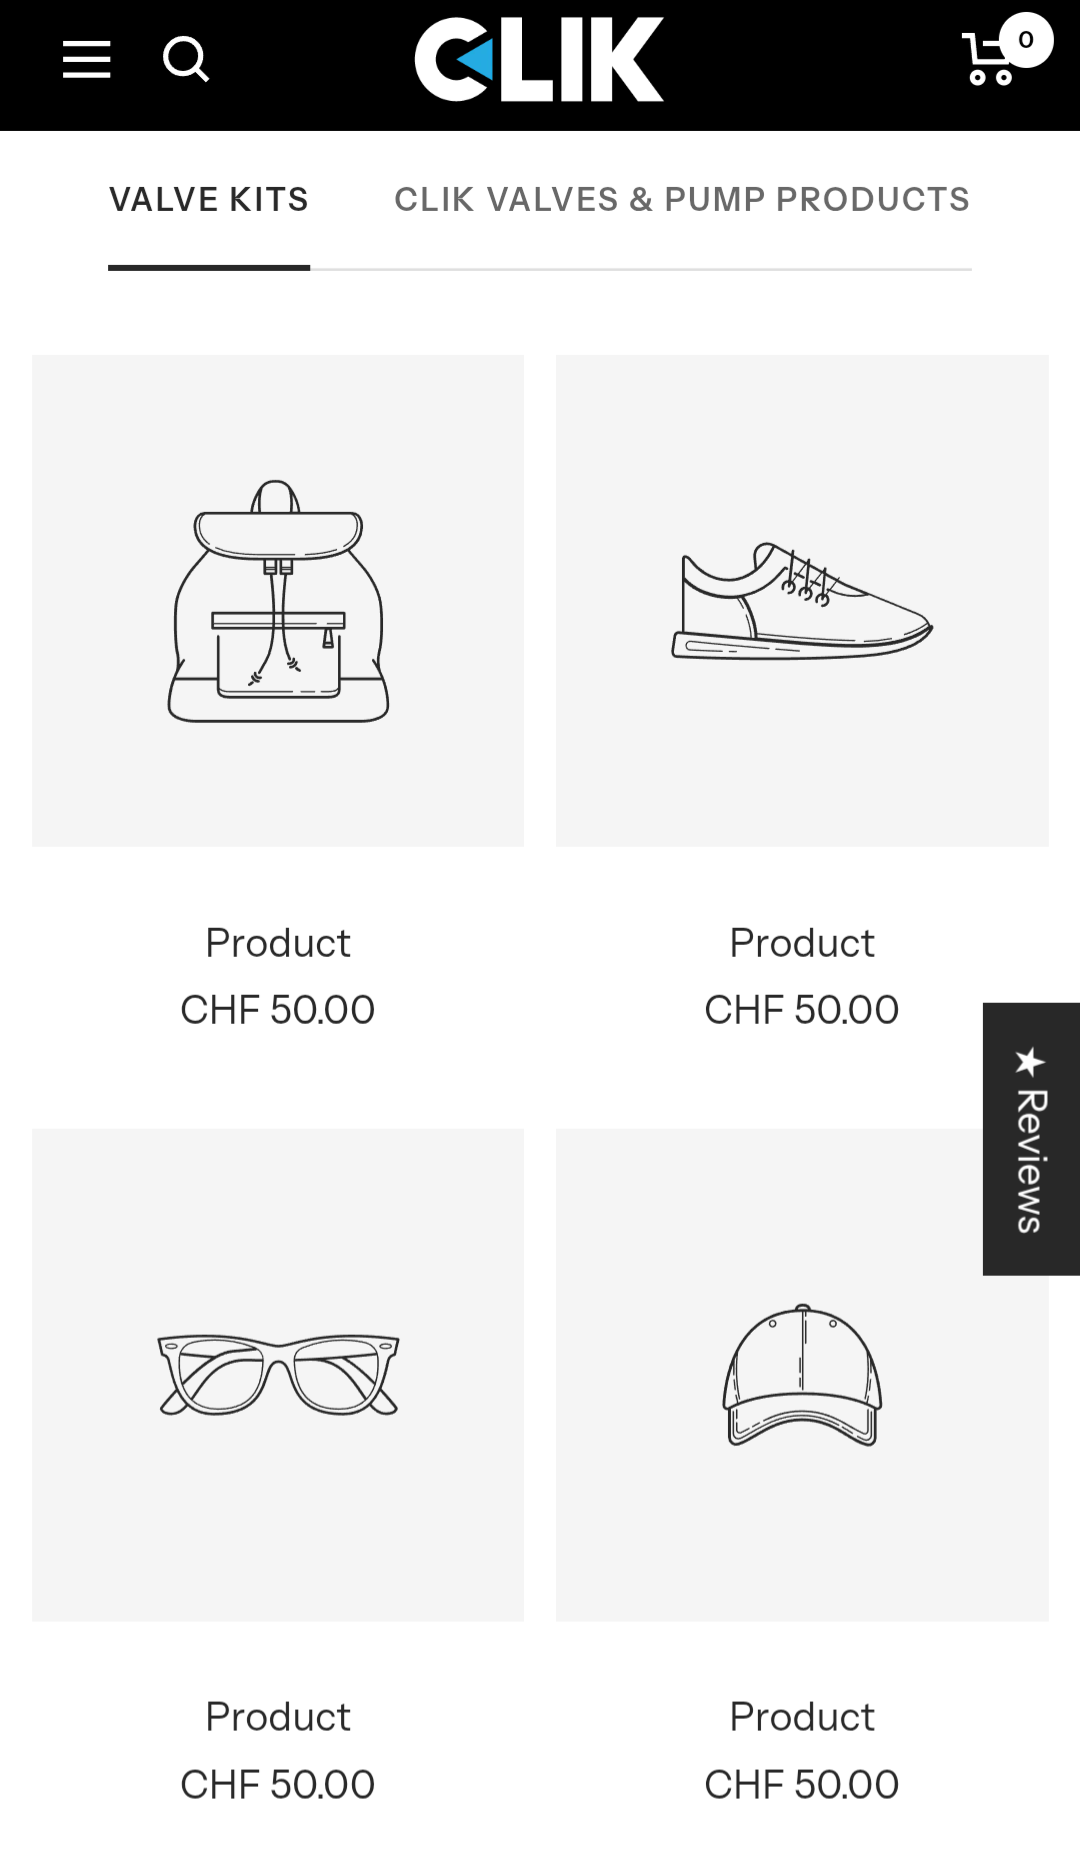Click CHF 50.00 price under the cap
The width and height of the screenshot is (1080, 1852).
pyautogui.click(x=802, y=1784)
